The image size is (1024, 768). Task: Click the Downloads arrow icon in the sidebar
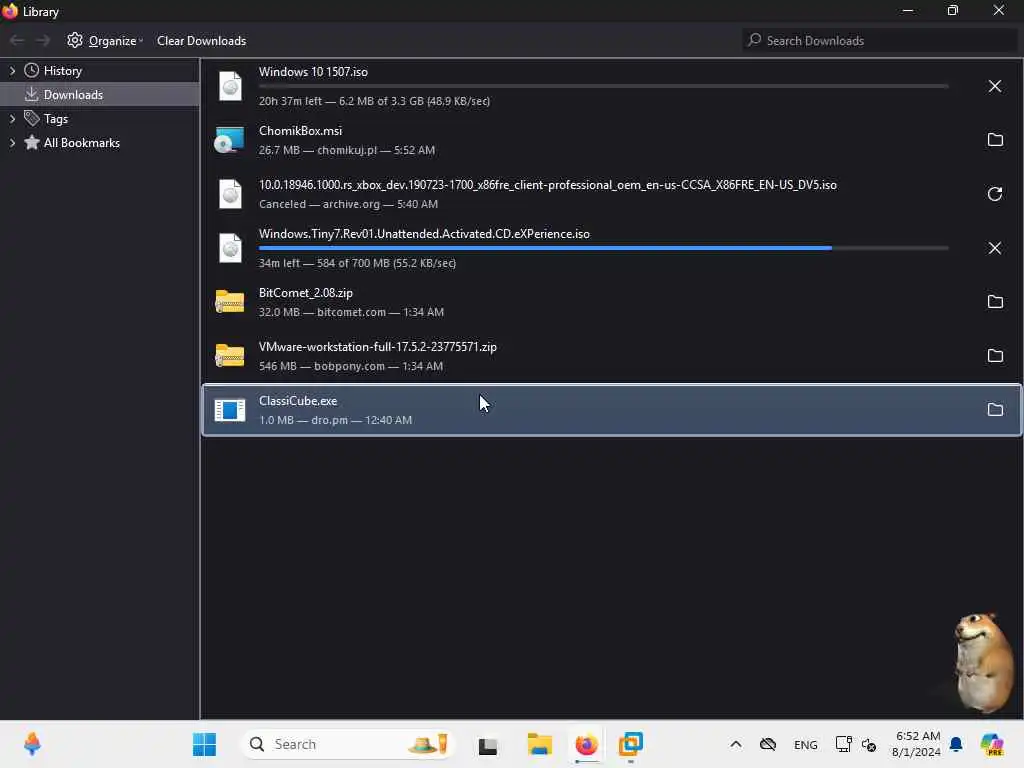[31, 95]
